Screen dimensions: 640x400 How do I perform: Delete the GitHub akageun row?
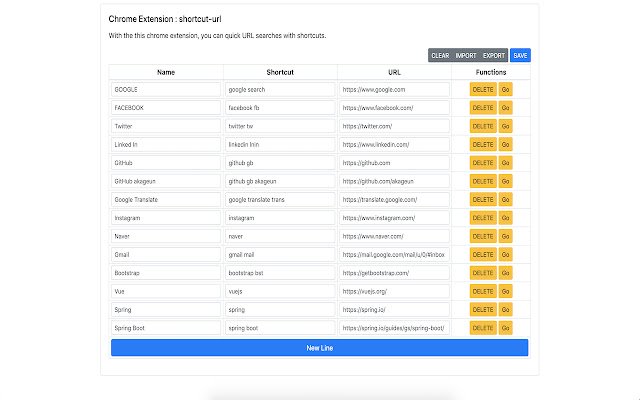click(x=483, y=181)
